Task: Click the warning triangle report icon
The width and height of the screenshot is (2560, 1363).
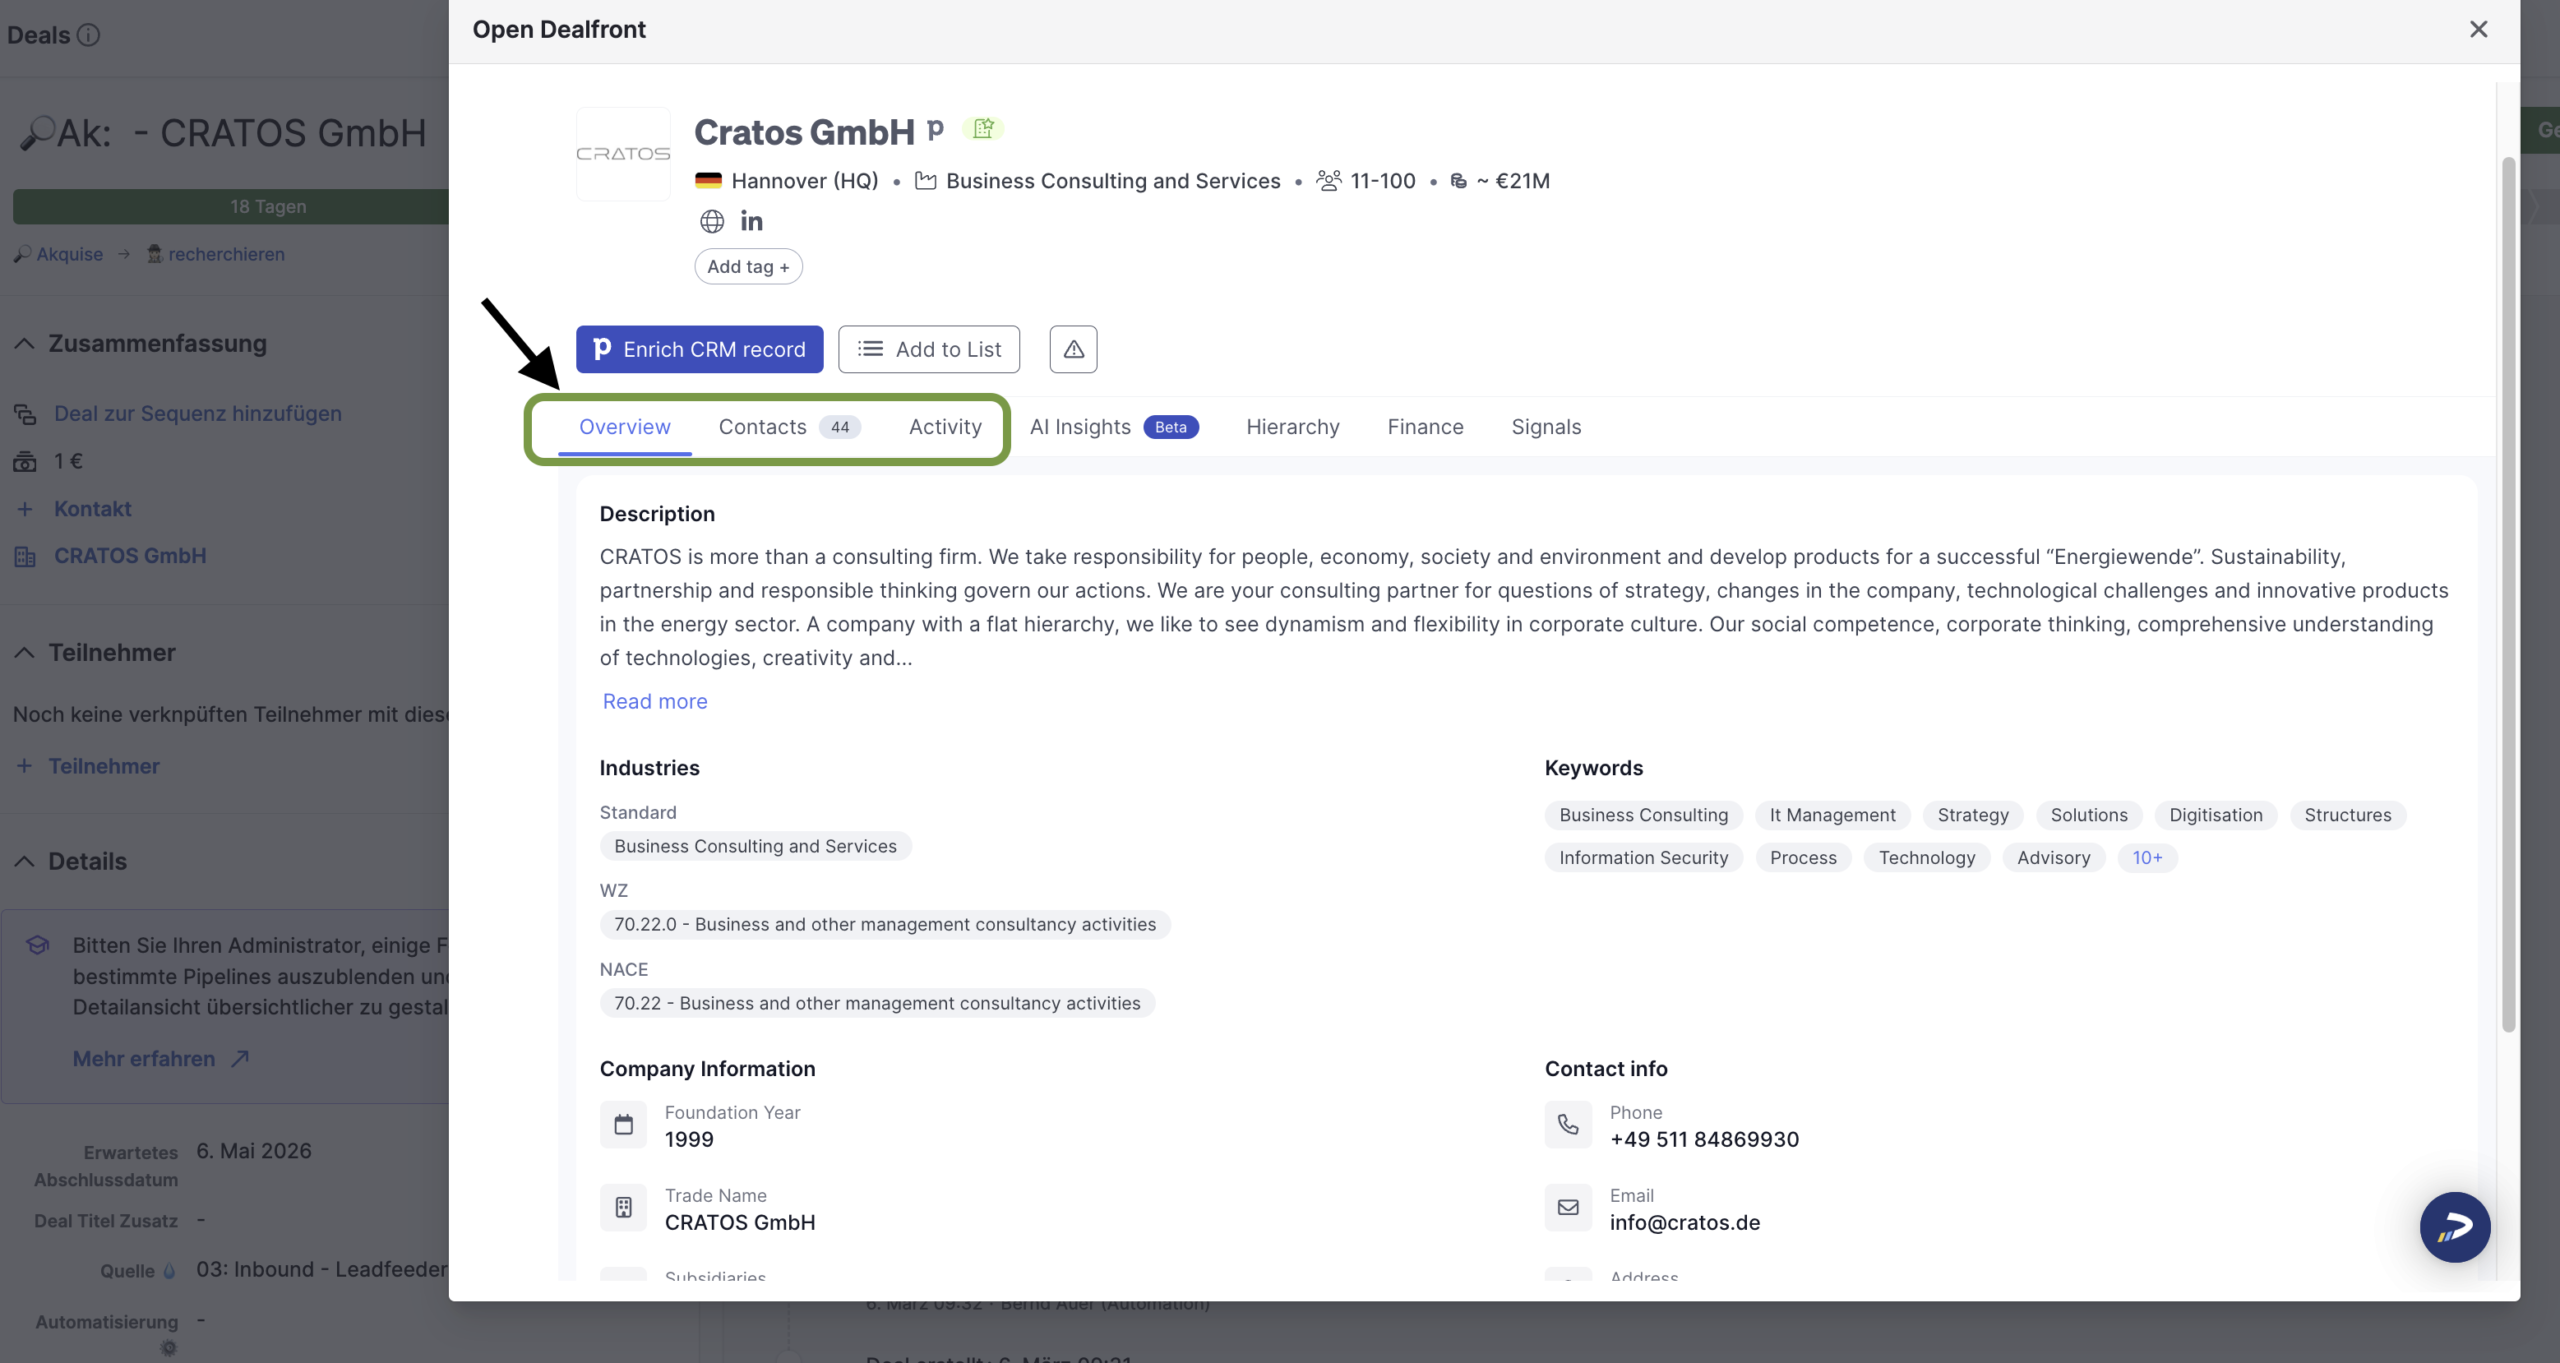Action: click(x=1073, y=349)
